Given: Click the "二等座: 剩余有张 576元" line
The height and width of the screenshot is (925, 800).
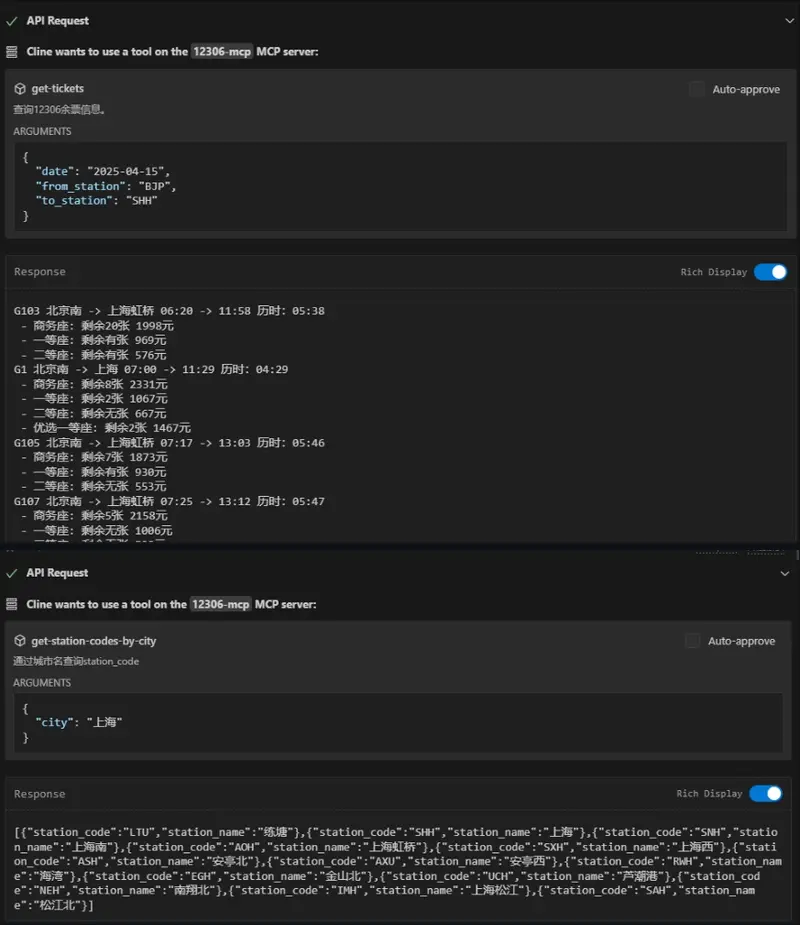Looking at the screenshot, I should pyautogui.click(x=94, y=355).
